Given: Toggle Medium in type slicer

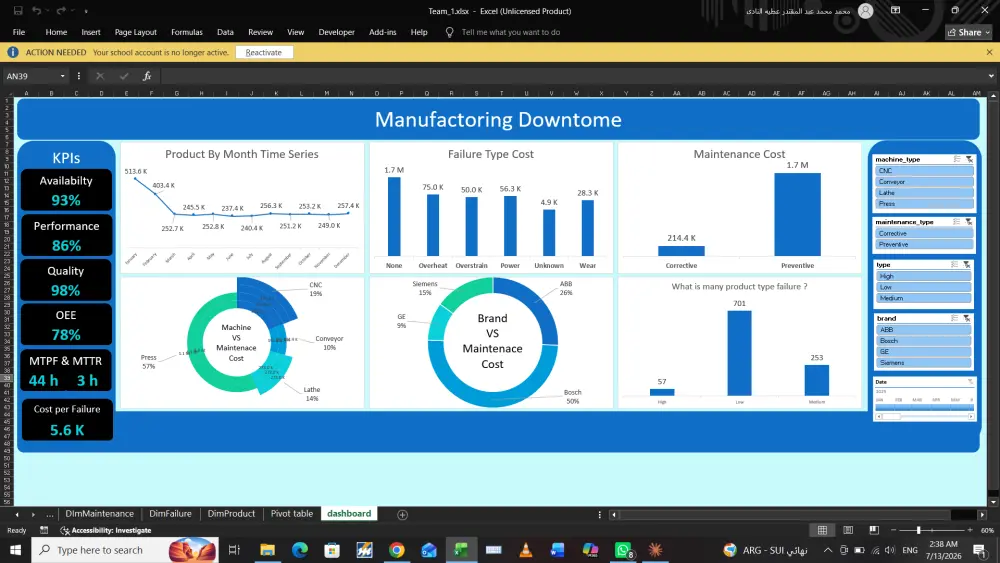Looking at the screenshot, I should click(923, 298).
